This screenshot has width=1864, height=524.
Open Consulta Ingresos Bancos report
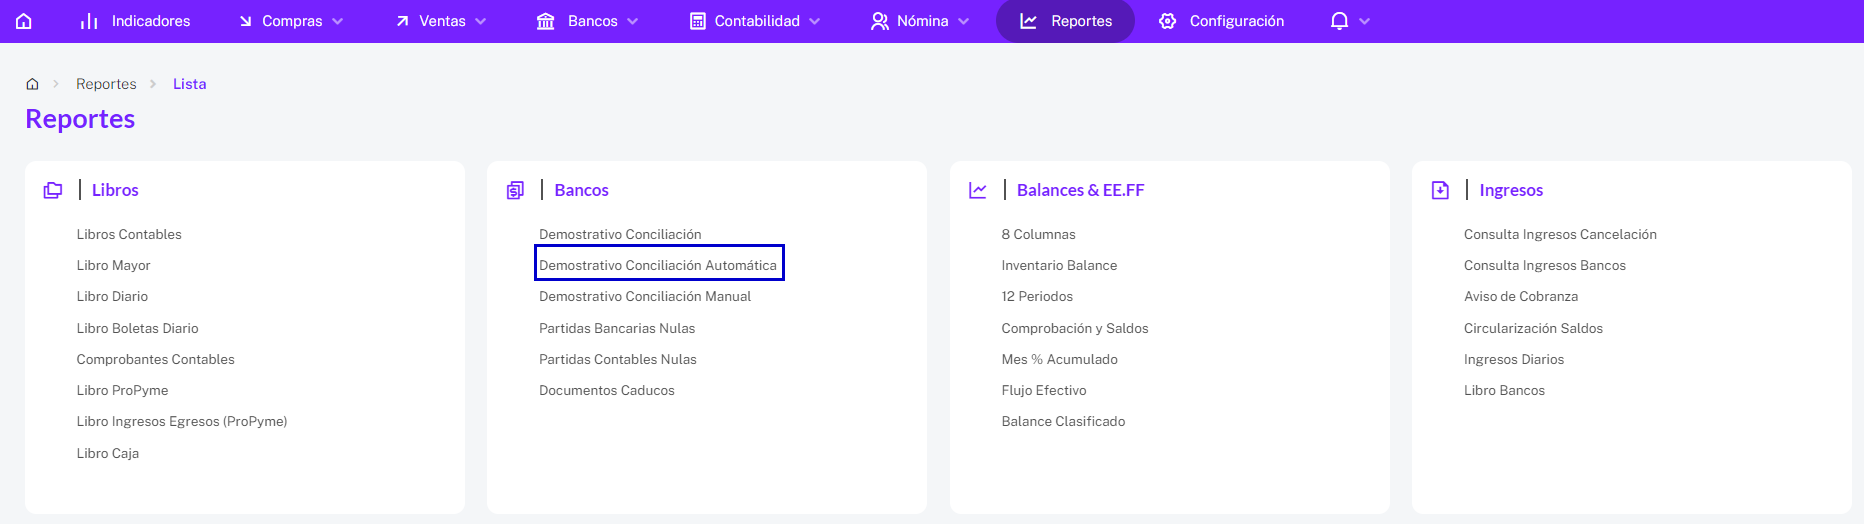[1544, 265]
